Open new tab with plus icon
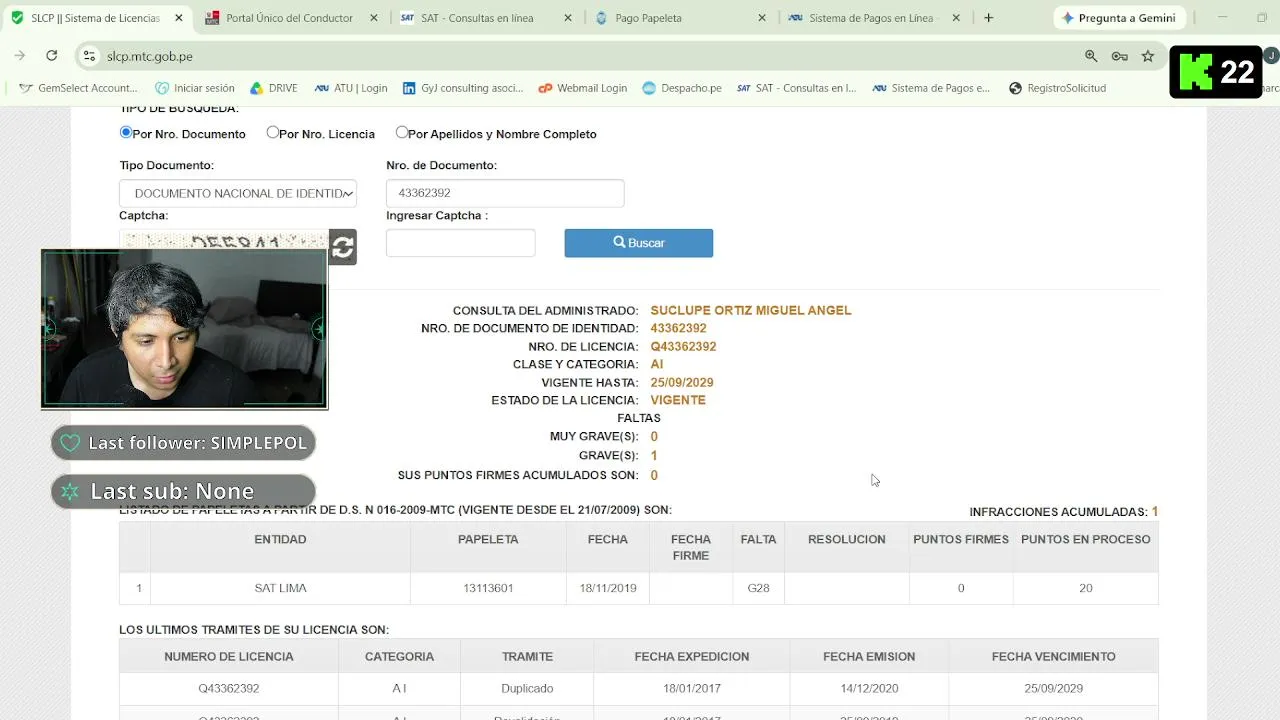Image resolution: width=1280 pixels, height=720 pixels. [x=988, y=18]
